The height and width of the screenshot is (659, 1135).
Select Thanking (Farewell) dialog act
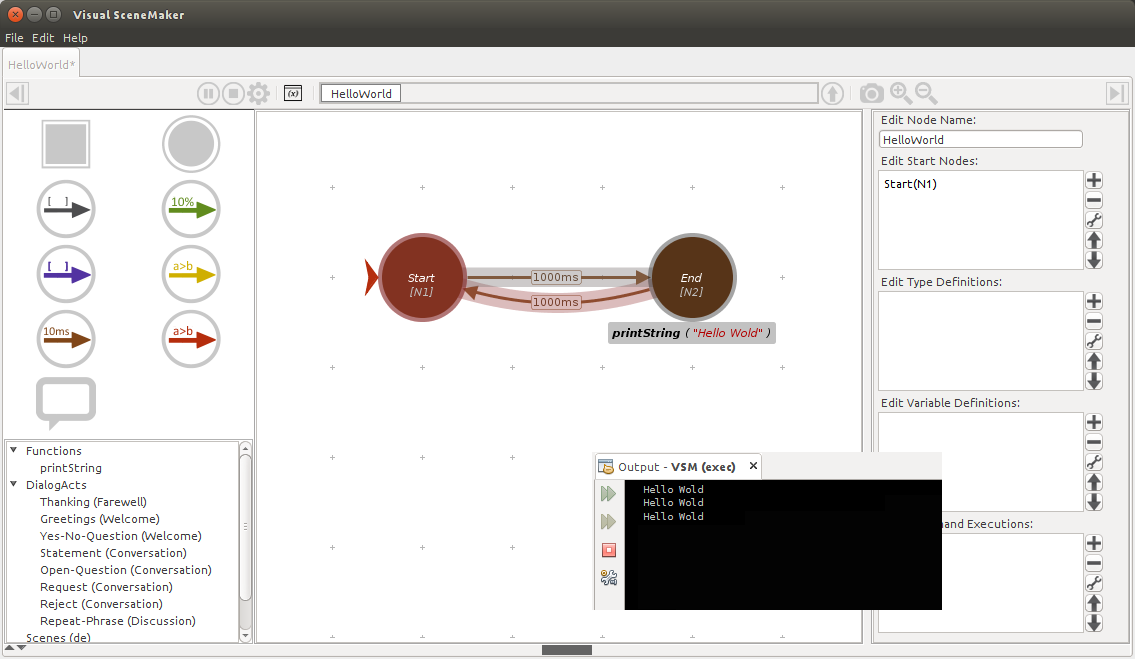(x=93, y=502)
